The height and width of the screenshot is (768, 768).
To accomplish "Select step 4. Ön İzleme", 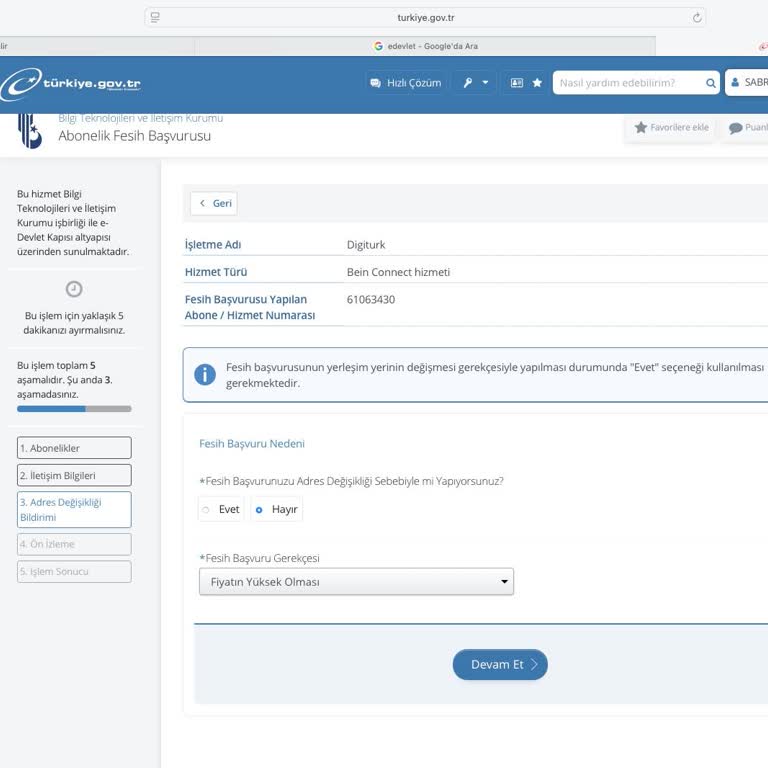I will click(x=74, y=544).
